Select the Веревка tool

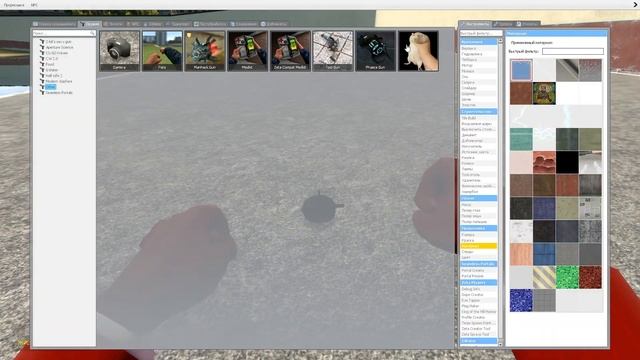[x=478, y=48]
